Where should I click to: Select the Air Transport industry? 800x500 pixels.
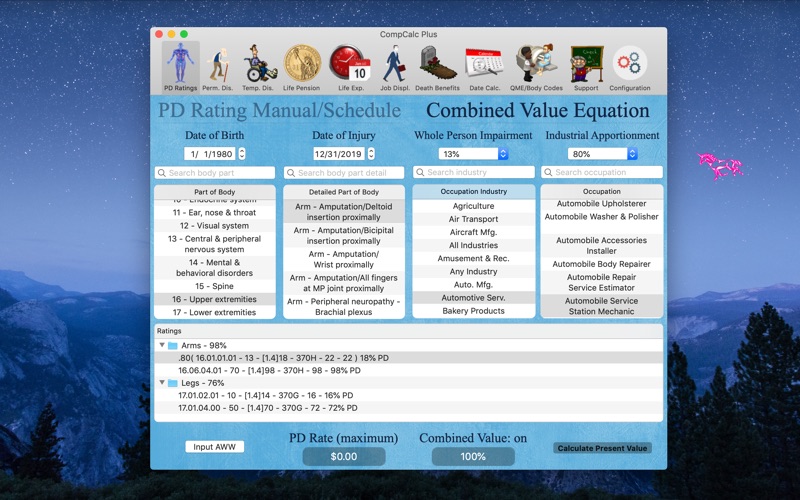coord(473,219)
